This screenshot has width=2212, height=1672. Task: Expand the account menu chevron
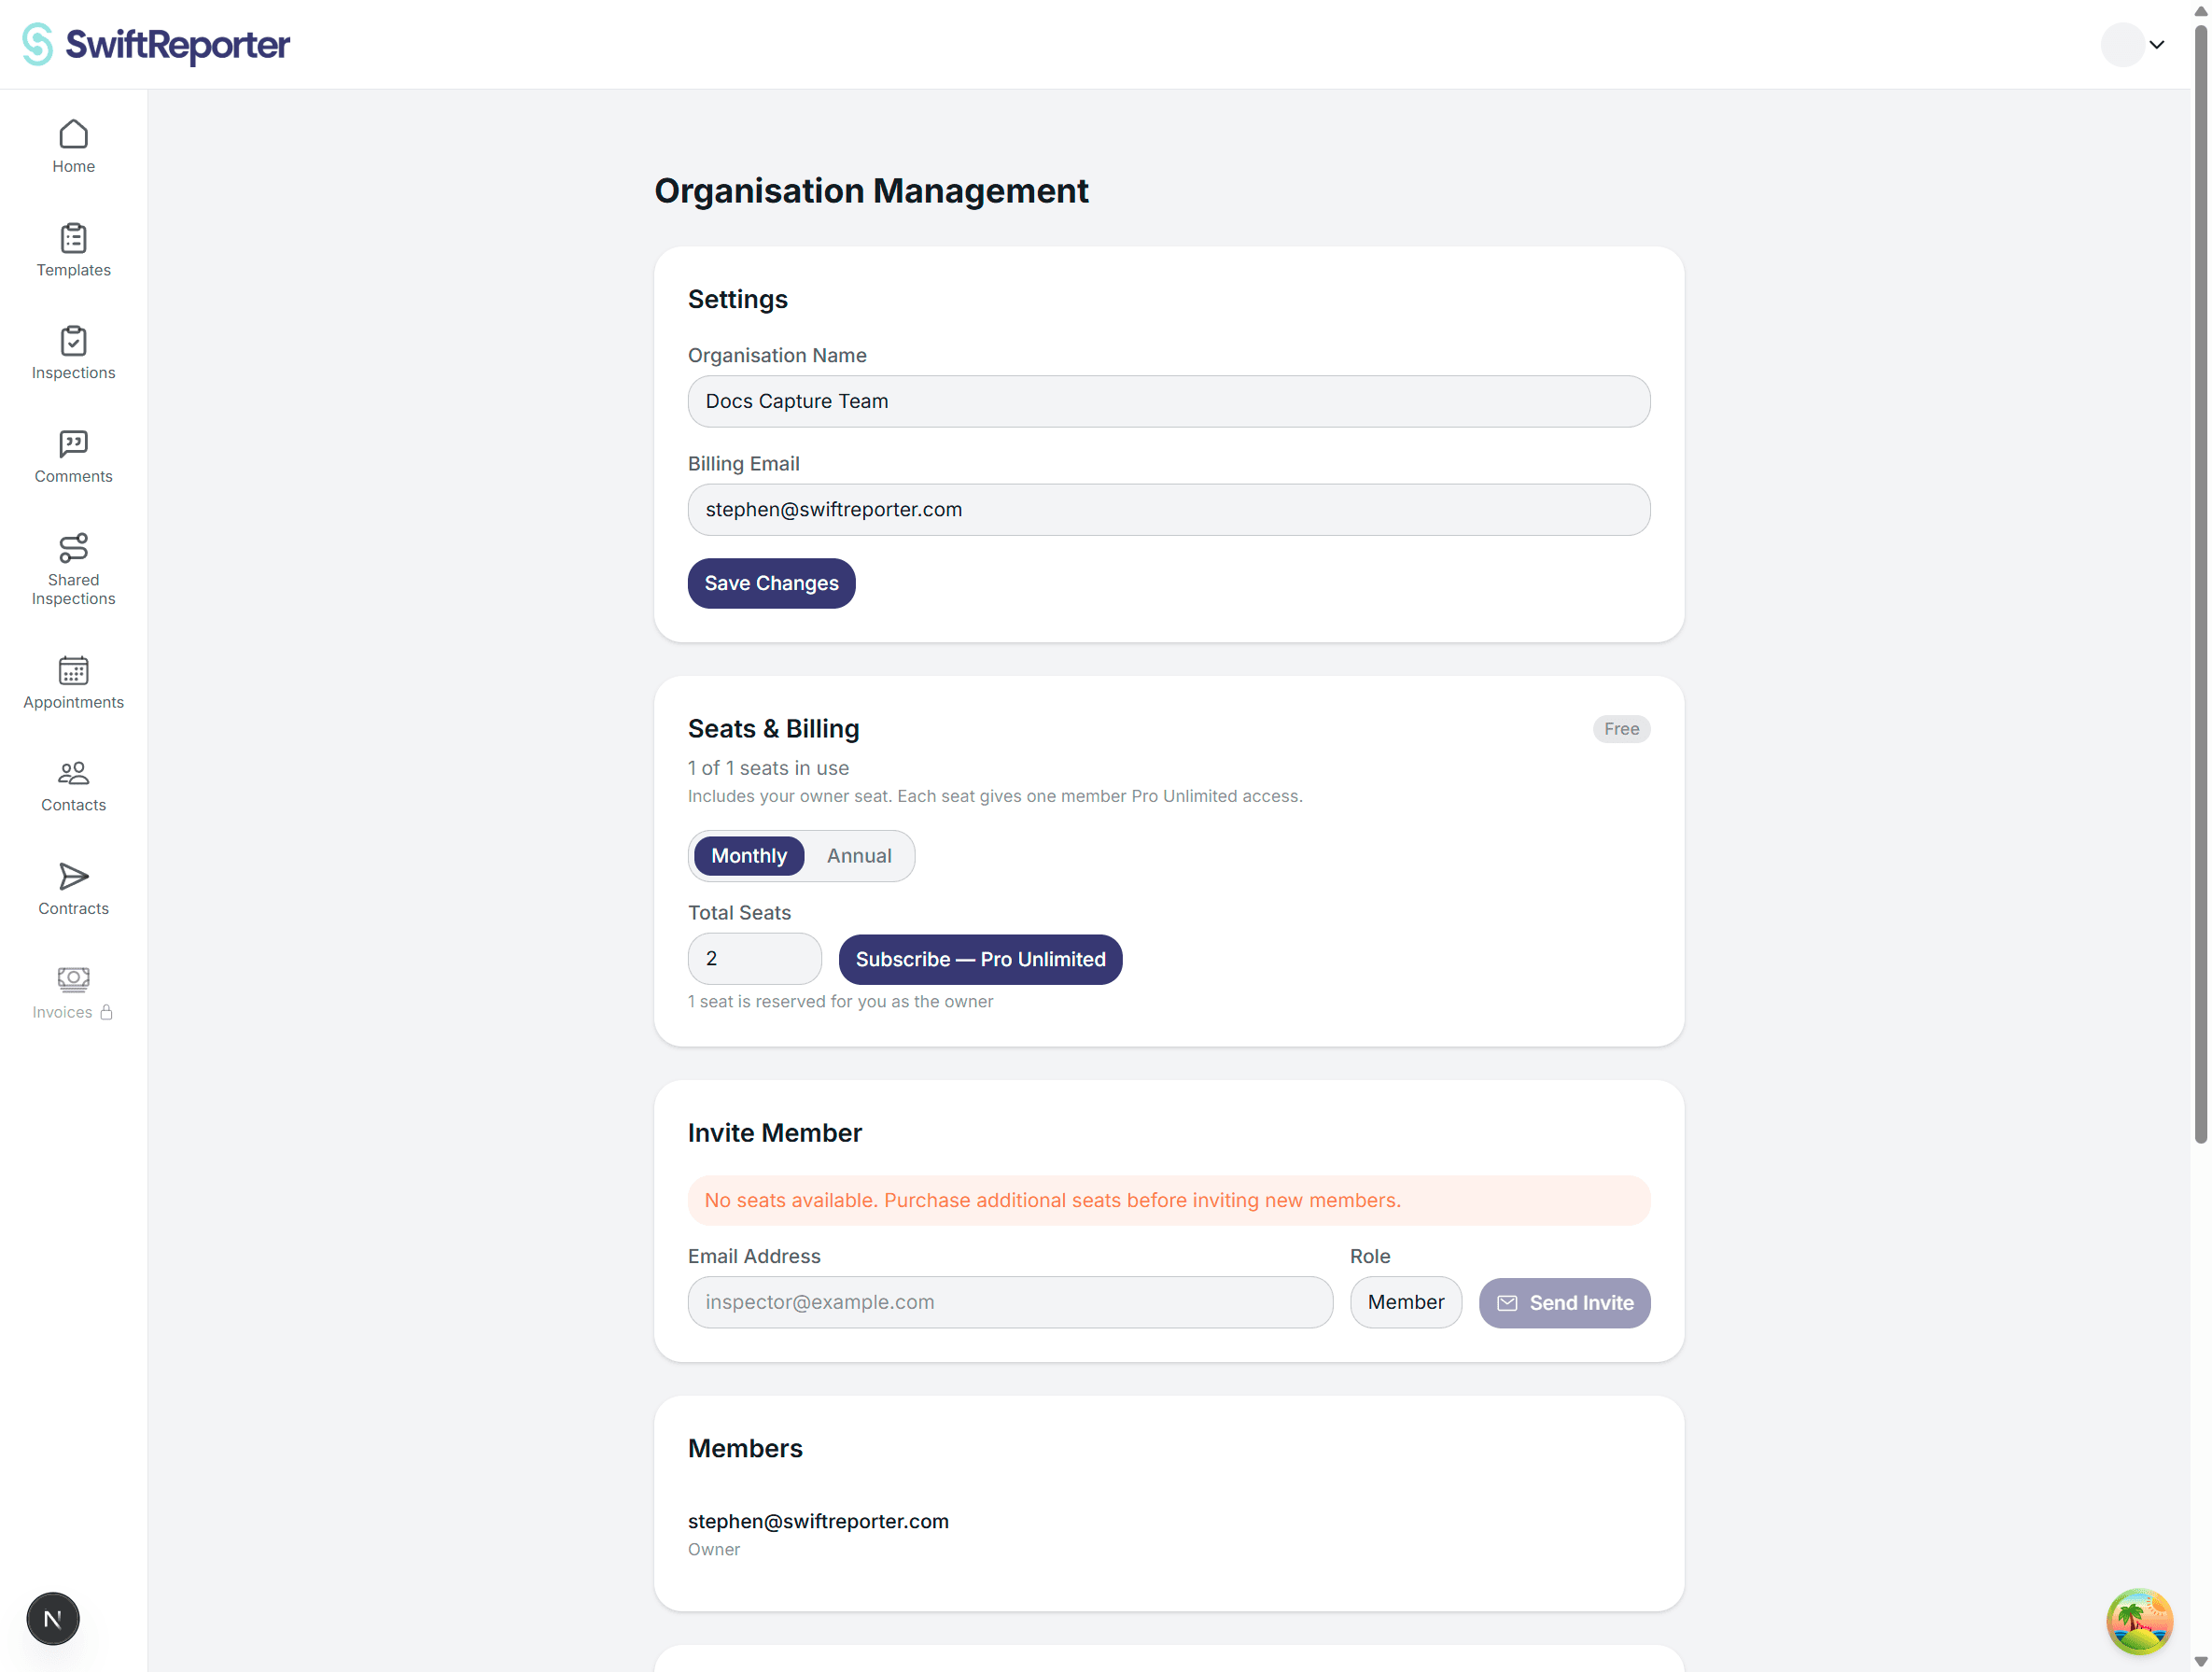point(2157,45)
